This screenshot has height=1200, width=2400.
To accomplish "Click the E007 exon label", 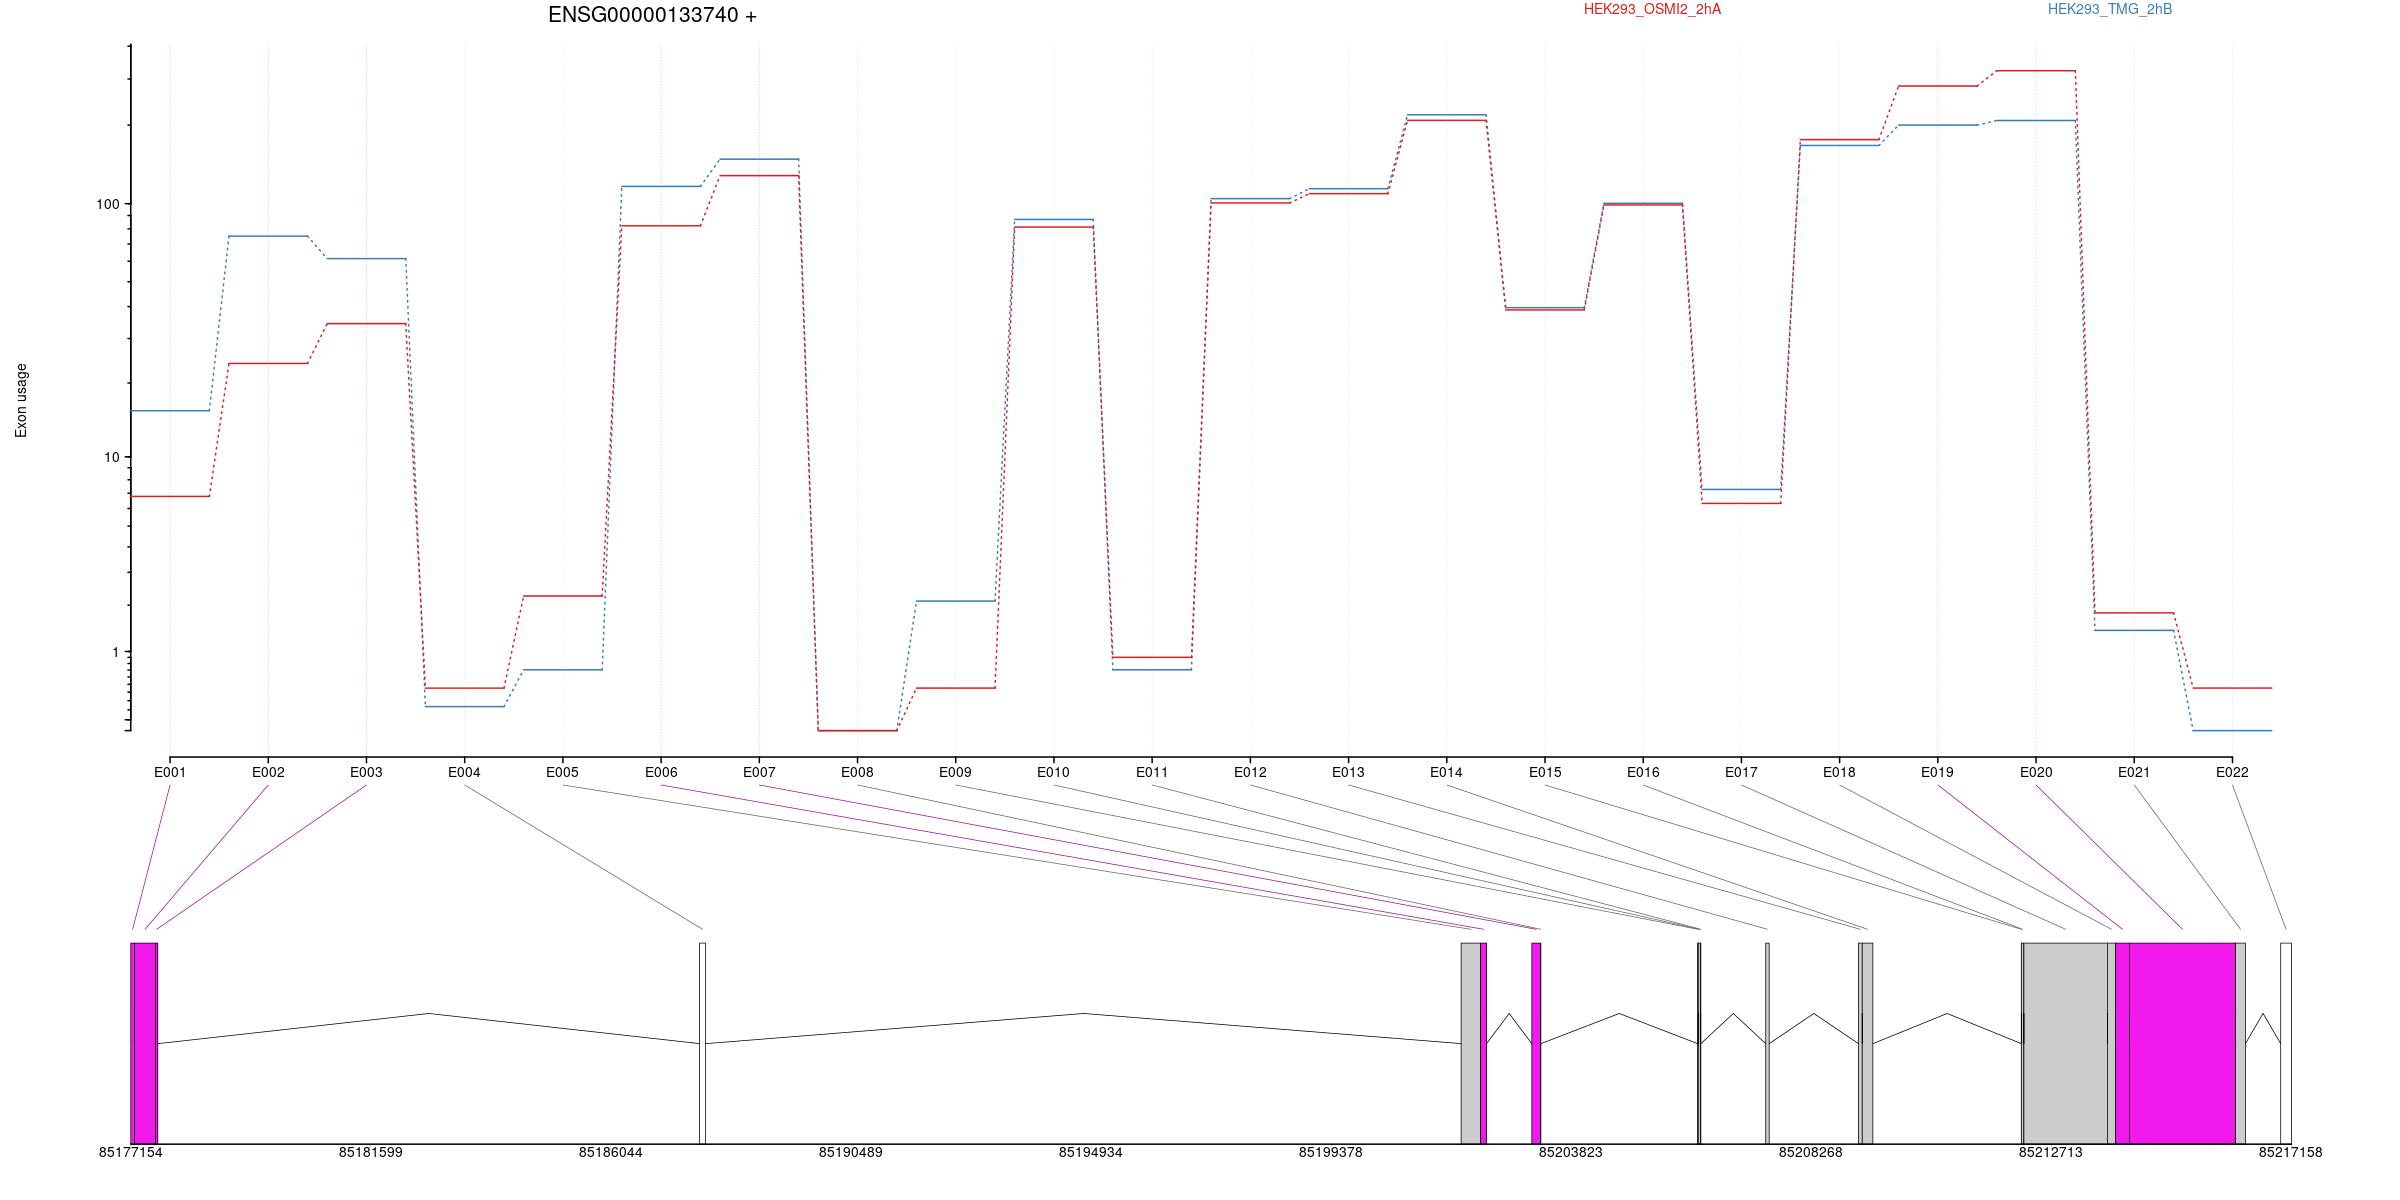I will pyautogui.click(x=759, y=772).
